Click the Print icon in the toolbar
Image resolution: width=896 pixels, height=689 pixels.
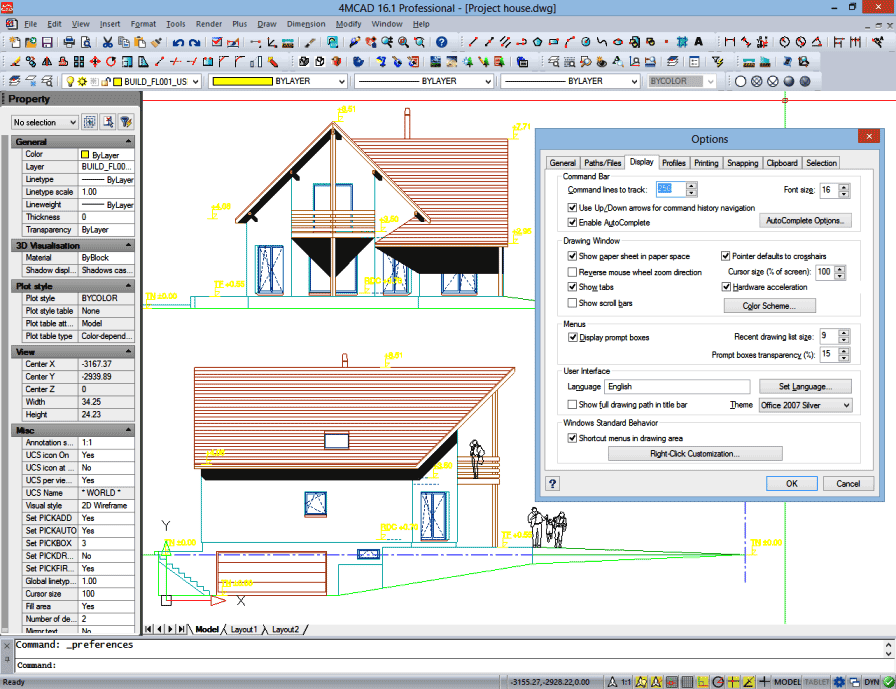pos(70,42)
